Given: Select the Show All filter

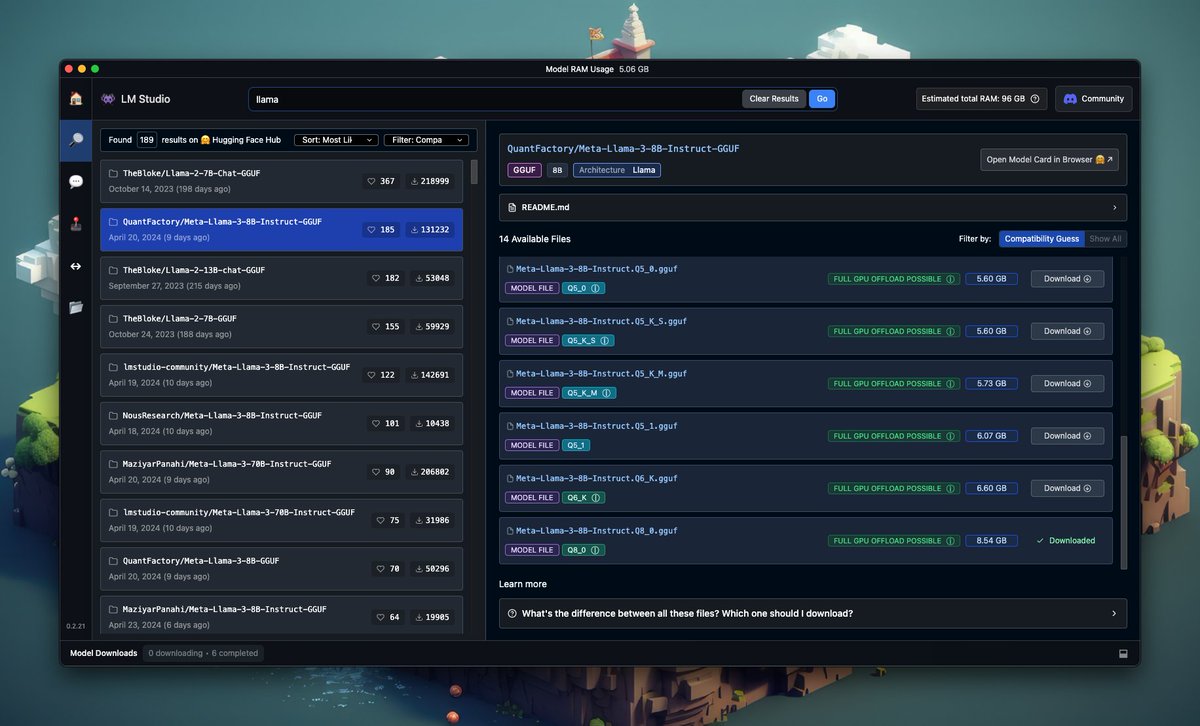Looking at the screenshot, I should tap(1105, 239).
